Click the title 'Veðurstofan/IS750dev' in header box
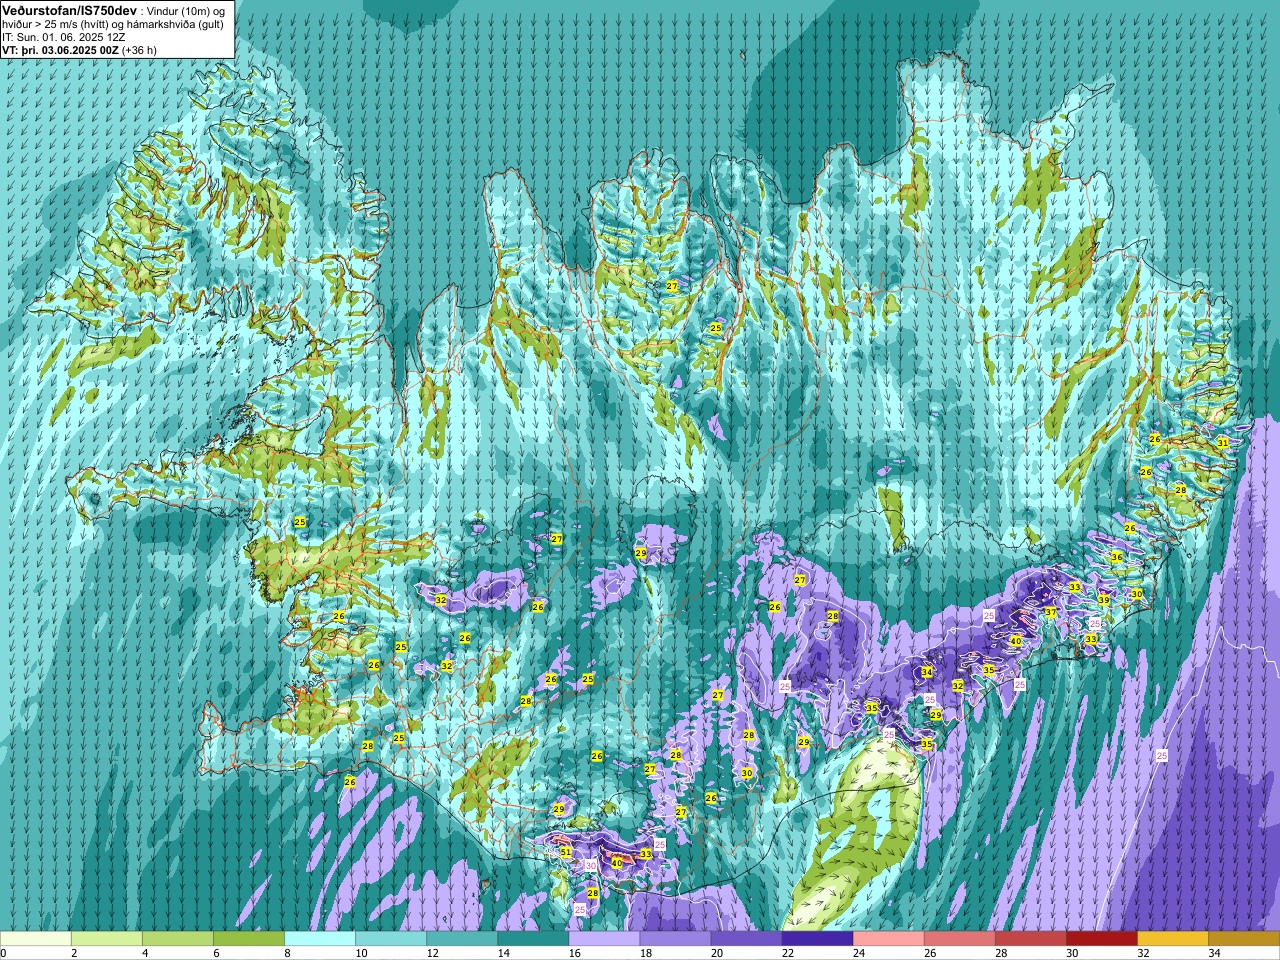The image size is (1280, 960). (x=69, y=9)
